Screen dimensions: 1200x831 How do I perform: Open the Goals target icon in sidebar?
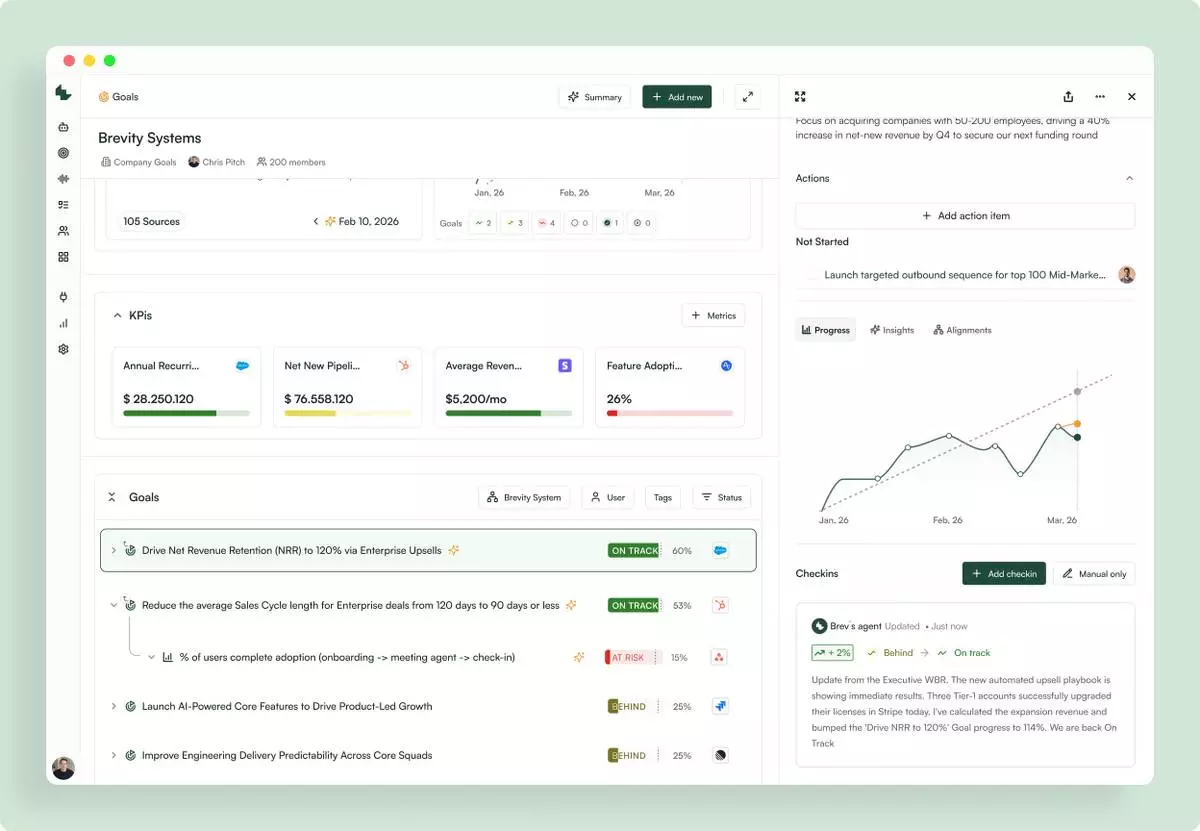click(63, 153)
